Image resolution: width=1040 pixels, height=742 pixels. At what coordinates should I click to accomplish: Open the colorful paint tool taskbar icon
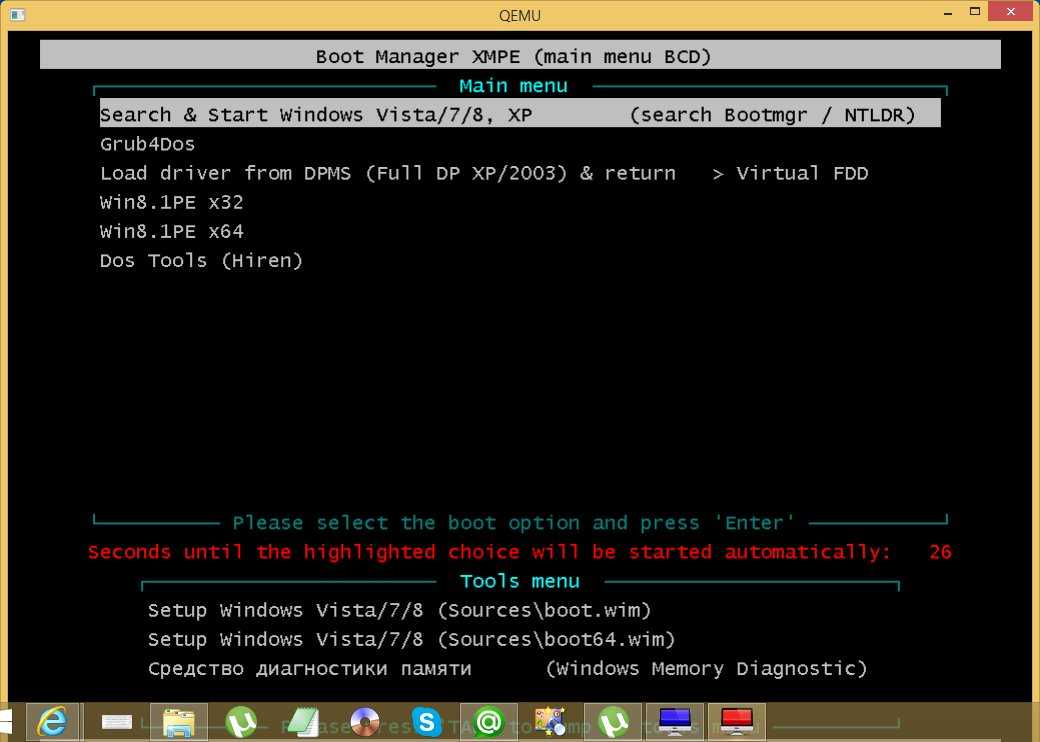pyautogui.click(x=551, y=722)
